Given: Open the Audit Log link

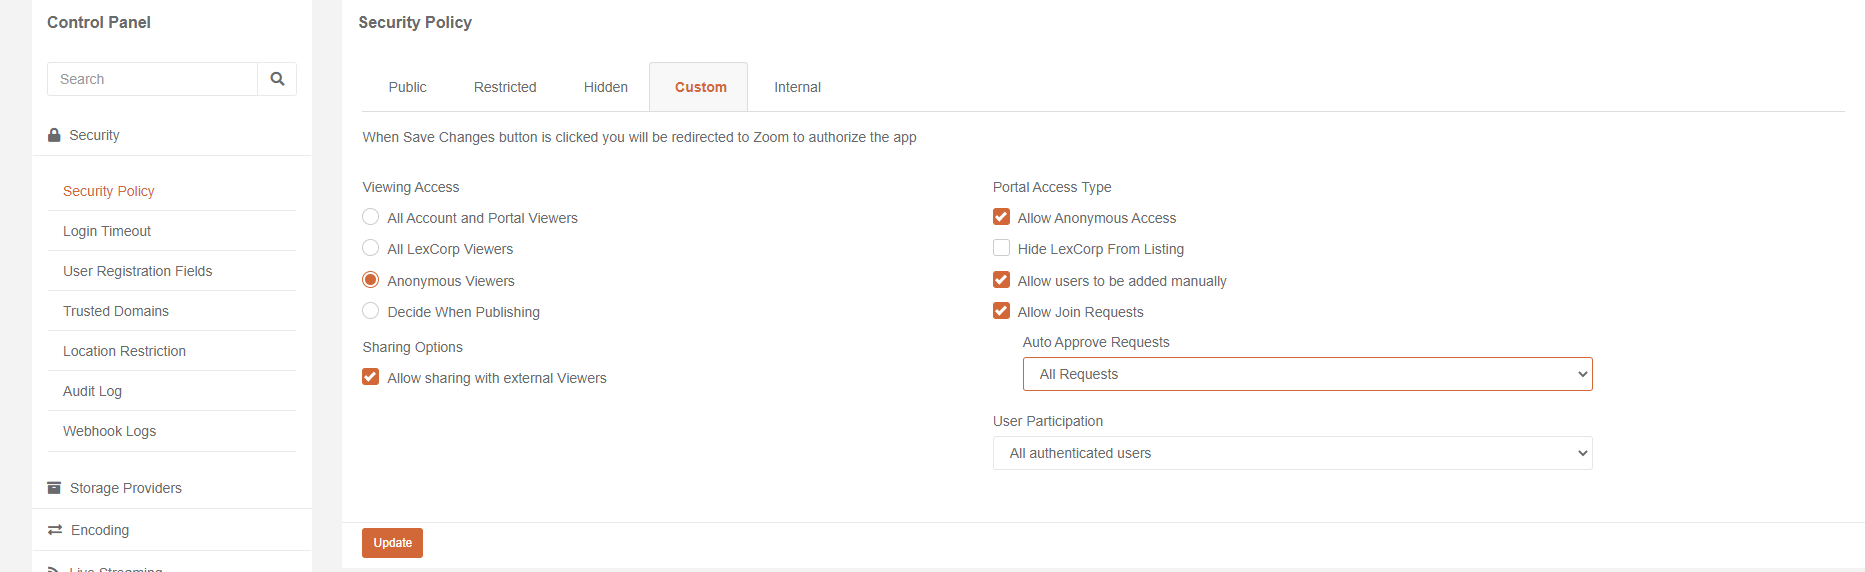Looking at the screenshot, I should (92, 391).
